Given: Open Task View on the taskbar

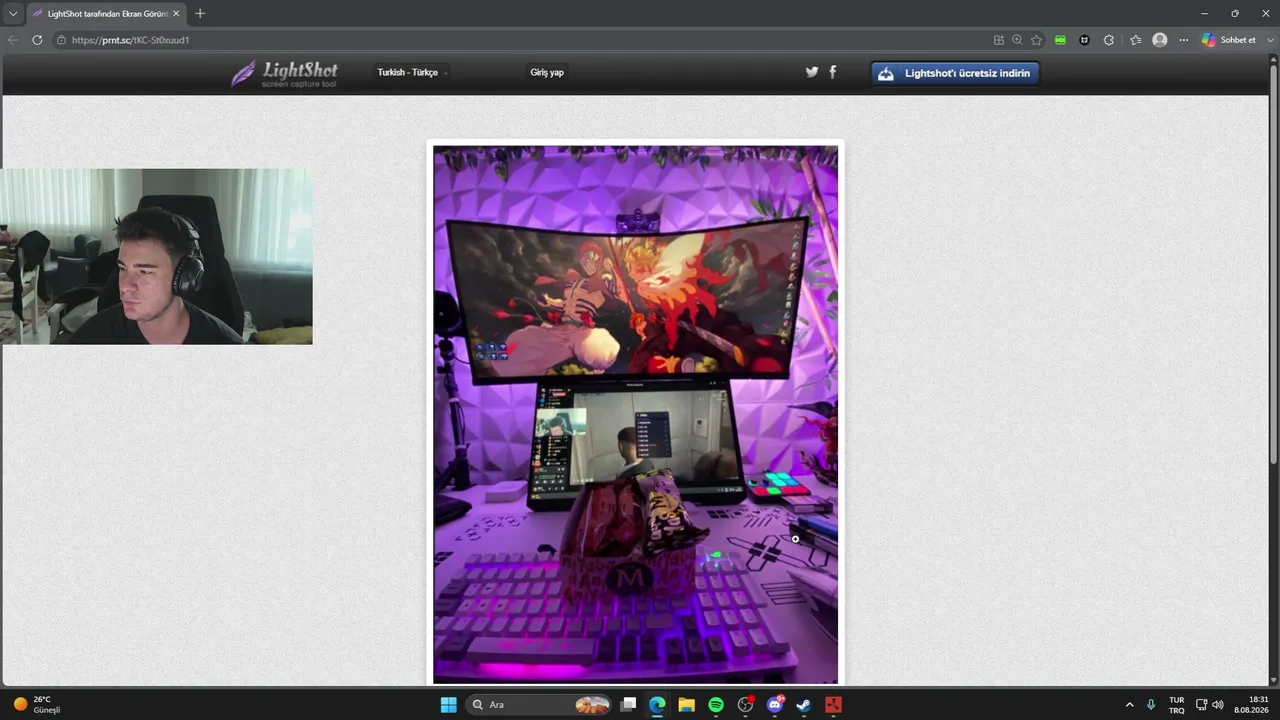Looking at the screenshot, I should pos(628,705).
